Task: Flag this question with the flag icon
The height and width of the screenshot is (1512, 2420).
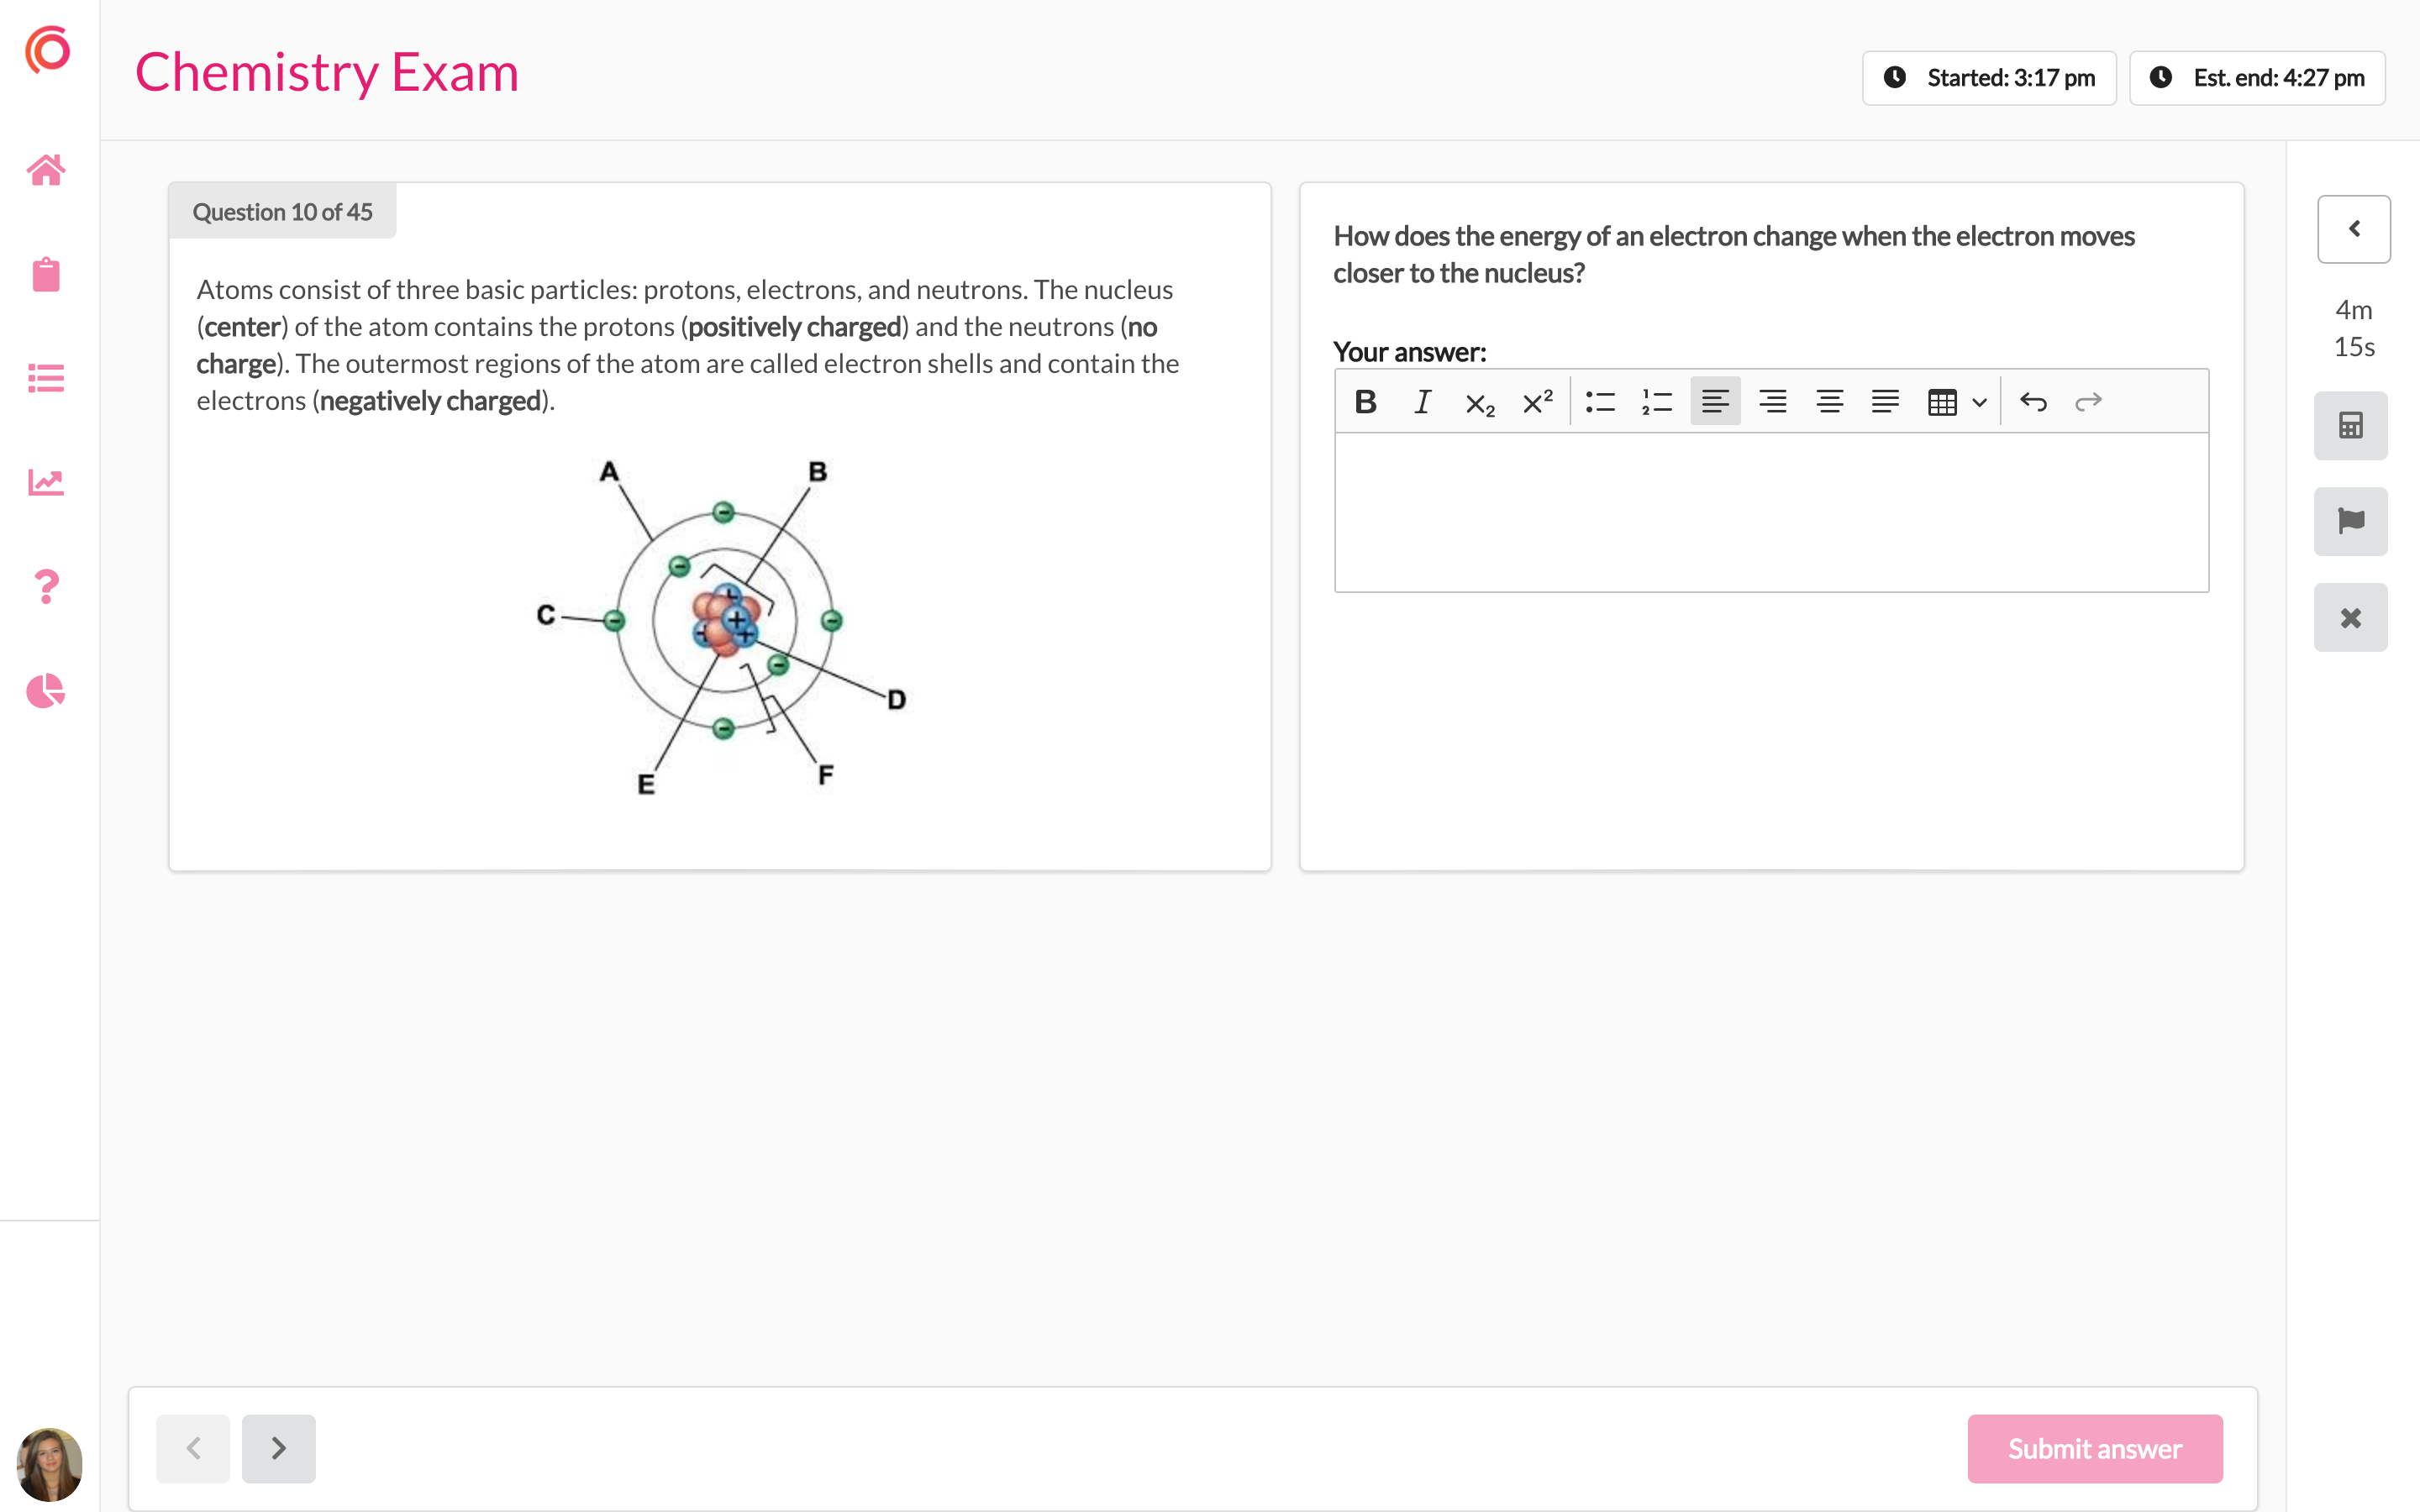Action: point(2351,521)
